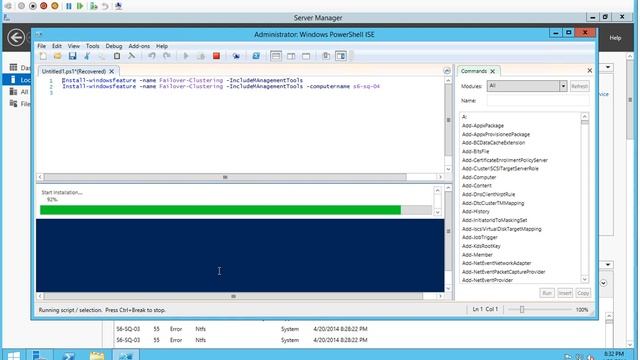
Task: Start PowerShell.exe in separate window icon
Action: pos(256,56)
